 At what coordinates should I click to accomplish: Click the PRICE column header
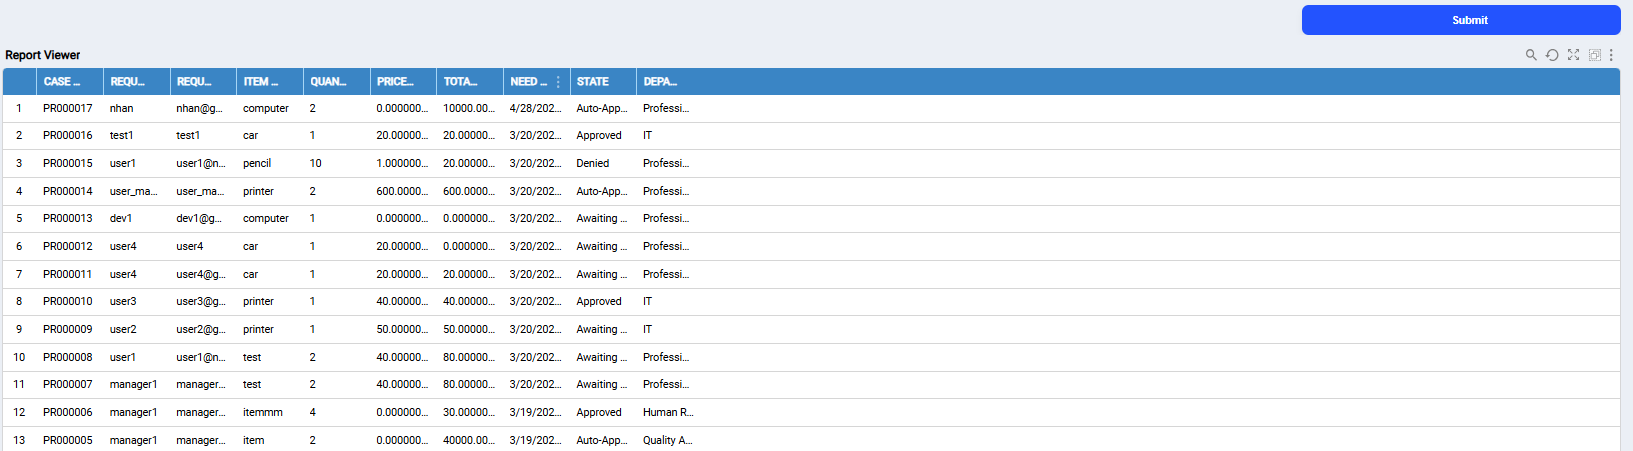point(395,82)
